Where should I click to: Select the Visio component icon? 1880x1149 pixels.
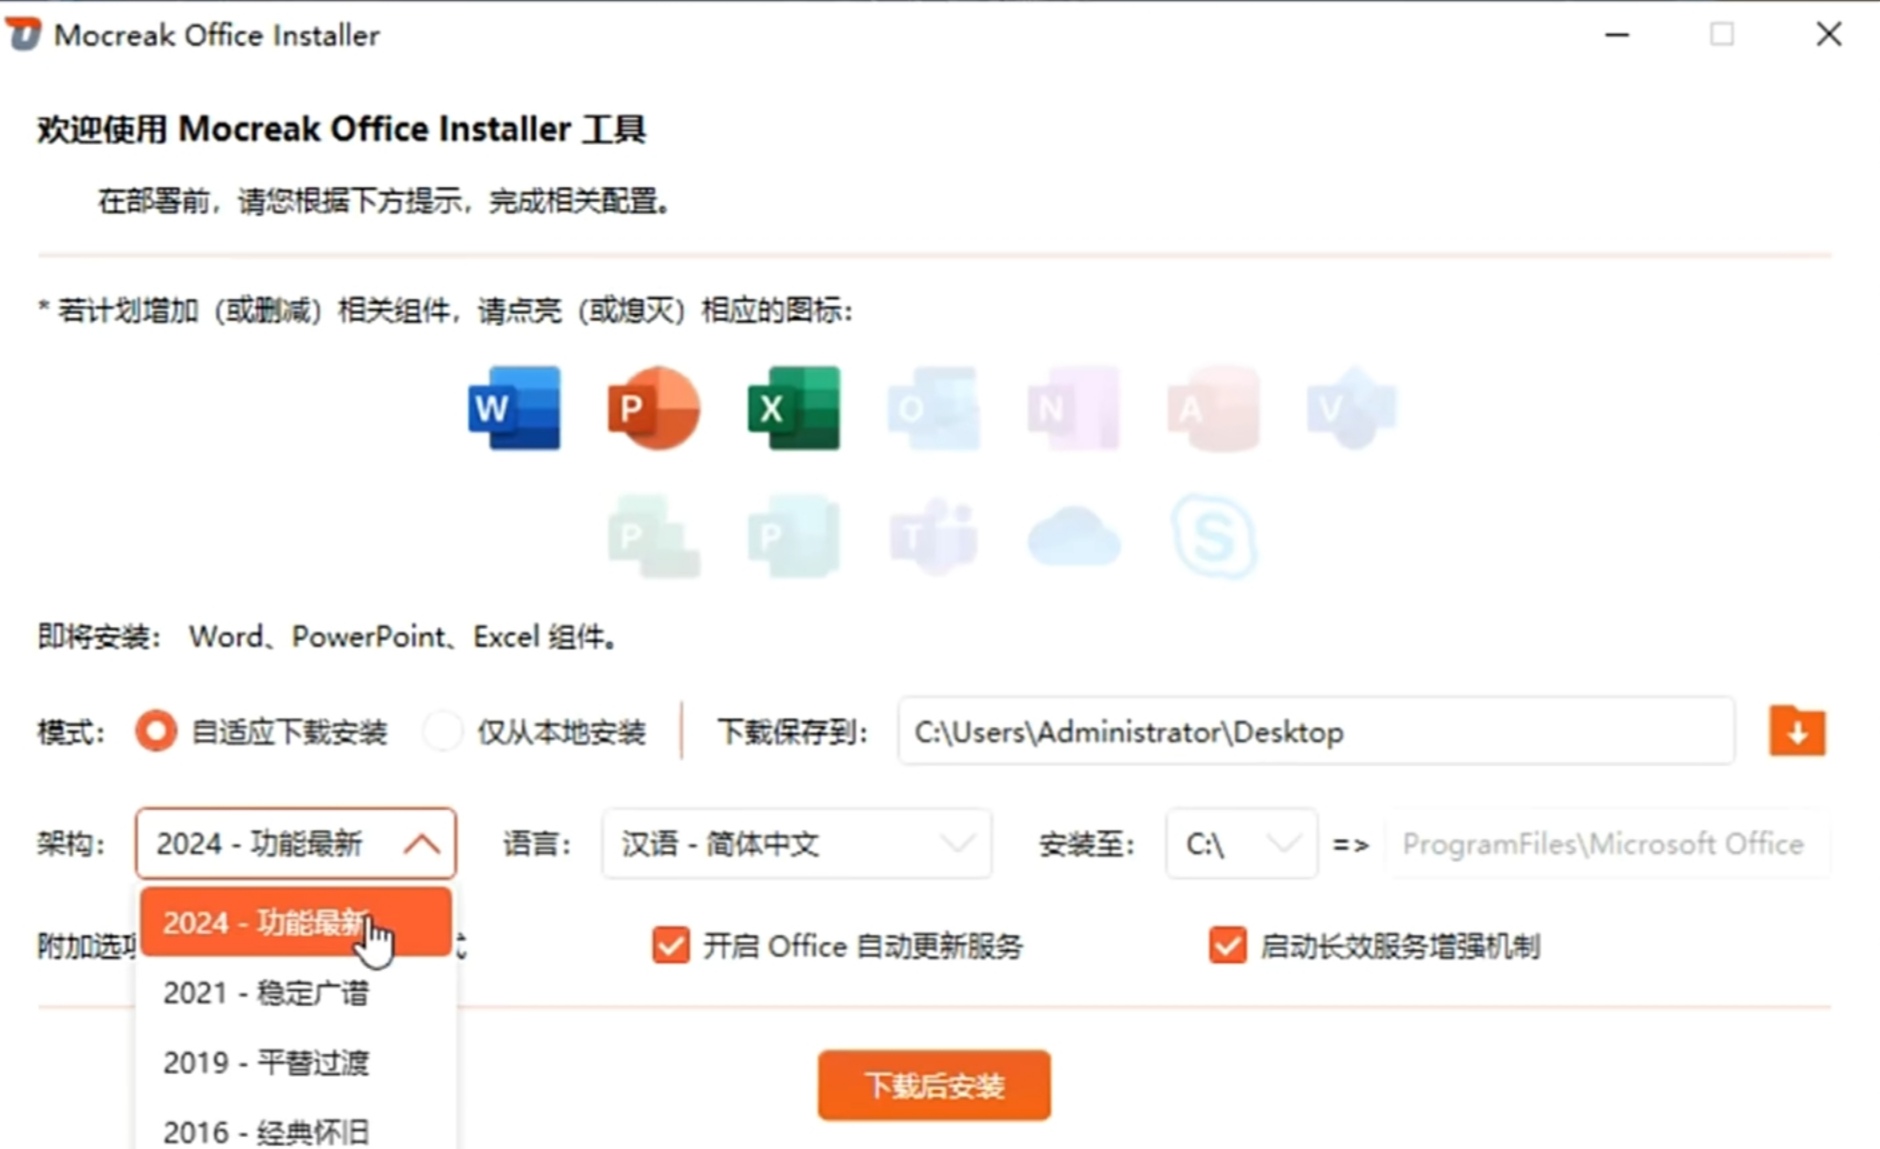coord(1351,408)
